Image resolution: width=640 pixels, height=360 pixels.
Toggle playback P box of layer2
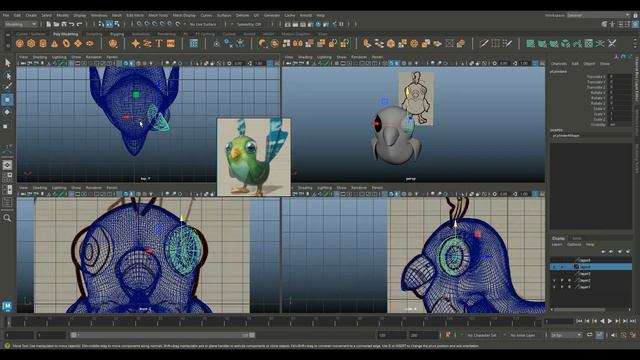click(562, 280)
